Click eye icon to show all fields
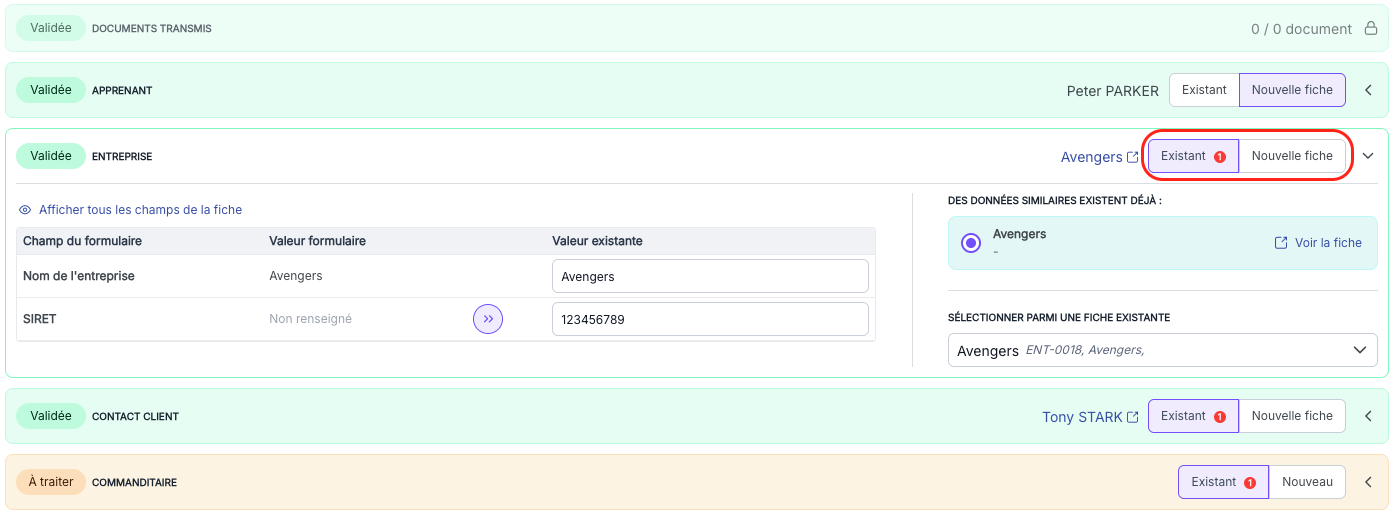 click(x=26, y=210)
